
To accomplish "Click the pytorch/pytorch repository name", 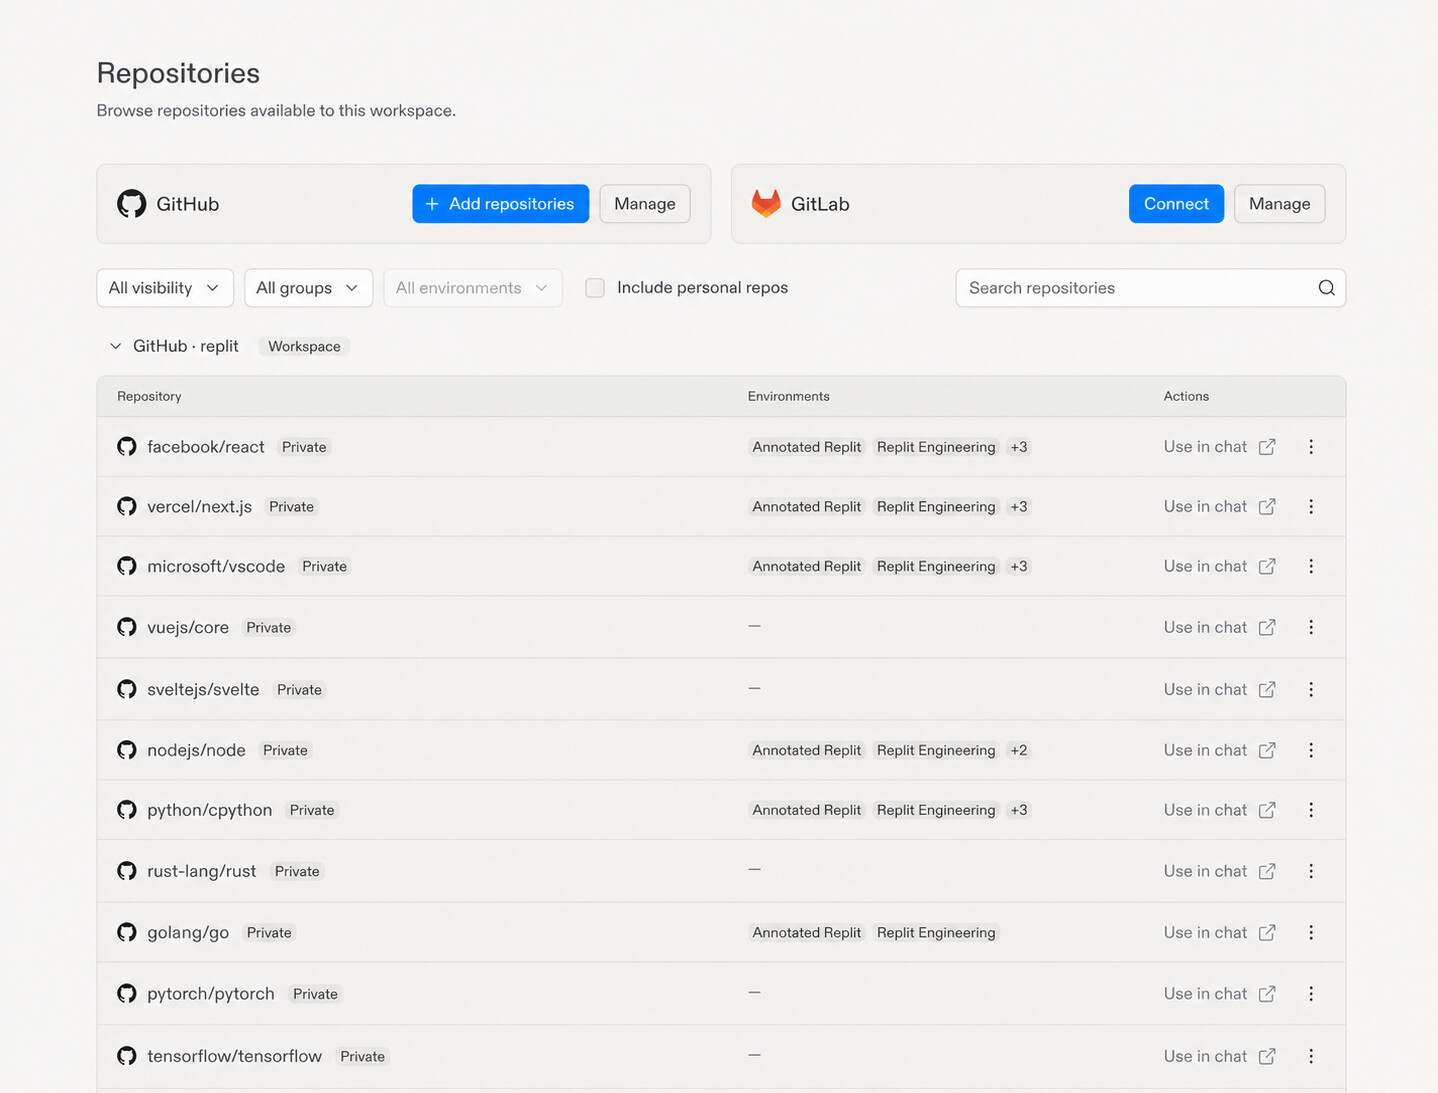I will (211, 993).
